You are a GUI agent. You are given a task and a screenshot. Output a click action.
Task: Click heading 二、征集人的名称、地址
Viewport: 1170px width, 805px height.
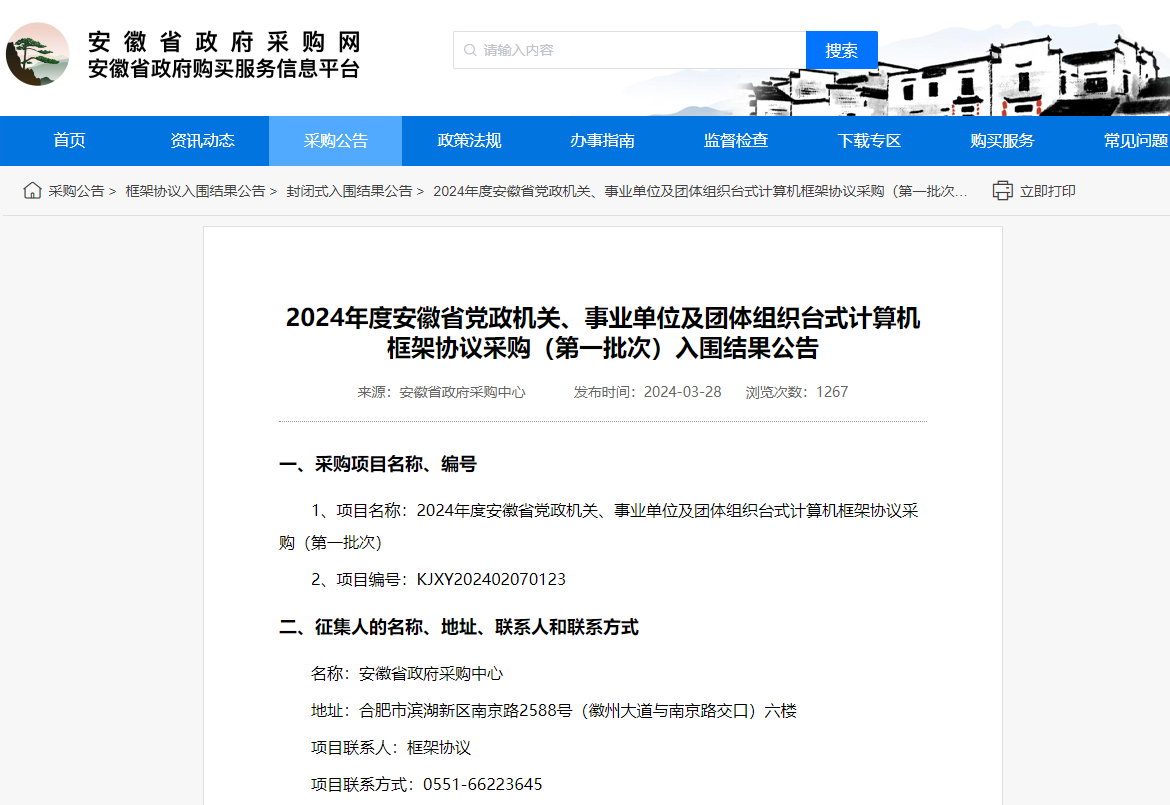click(459, 627)
